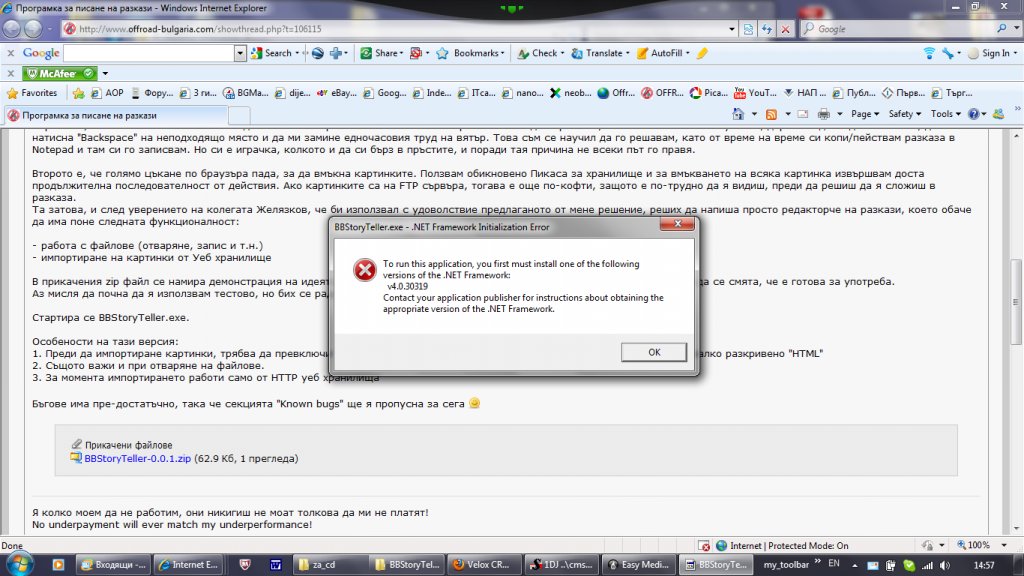Click the RSS feeds icon

(x=771, y=114)
